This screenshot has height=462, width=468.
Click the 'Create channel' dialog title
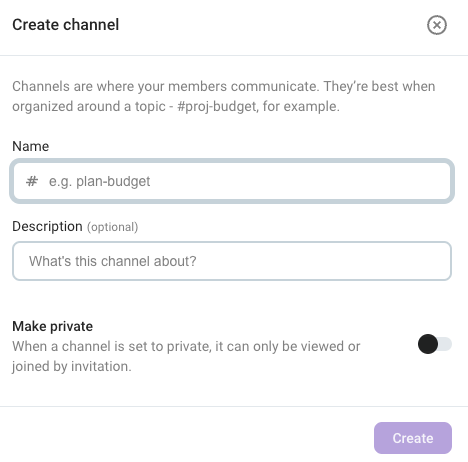tap(66, 25)
